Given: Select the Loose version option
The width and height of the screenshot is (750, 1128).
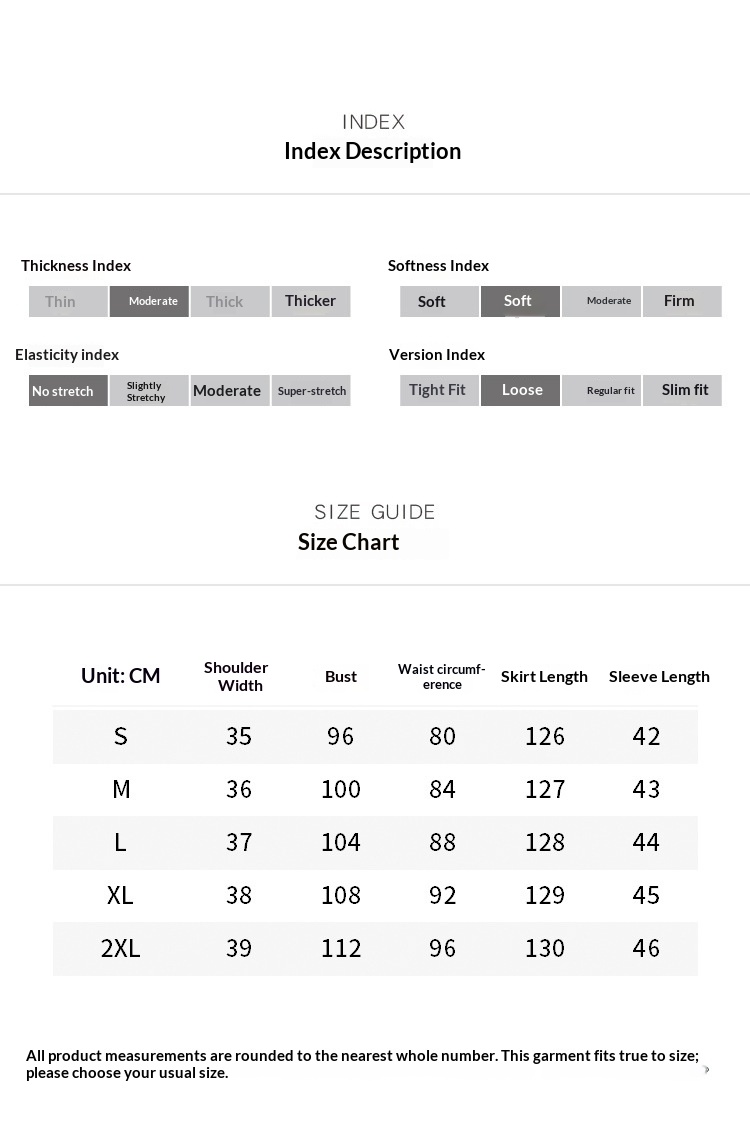Looking at the screenshot, I should 520,390.
